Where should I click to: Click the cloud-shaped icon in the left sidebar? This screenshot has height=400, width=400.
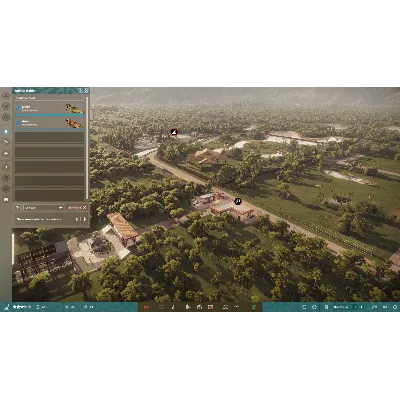coord(6,153)
